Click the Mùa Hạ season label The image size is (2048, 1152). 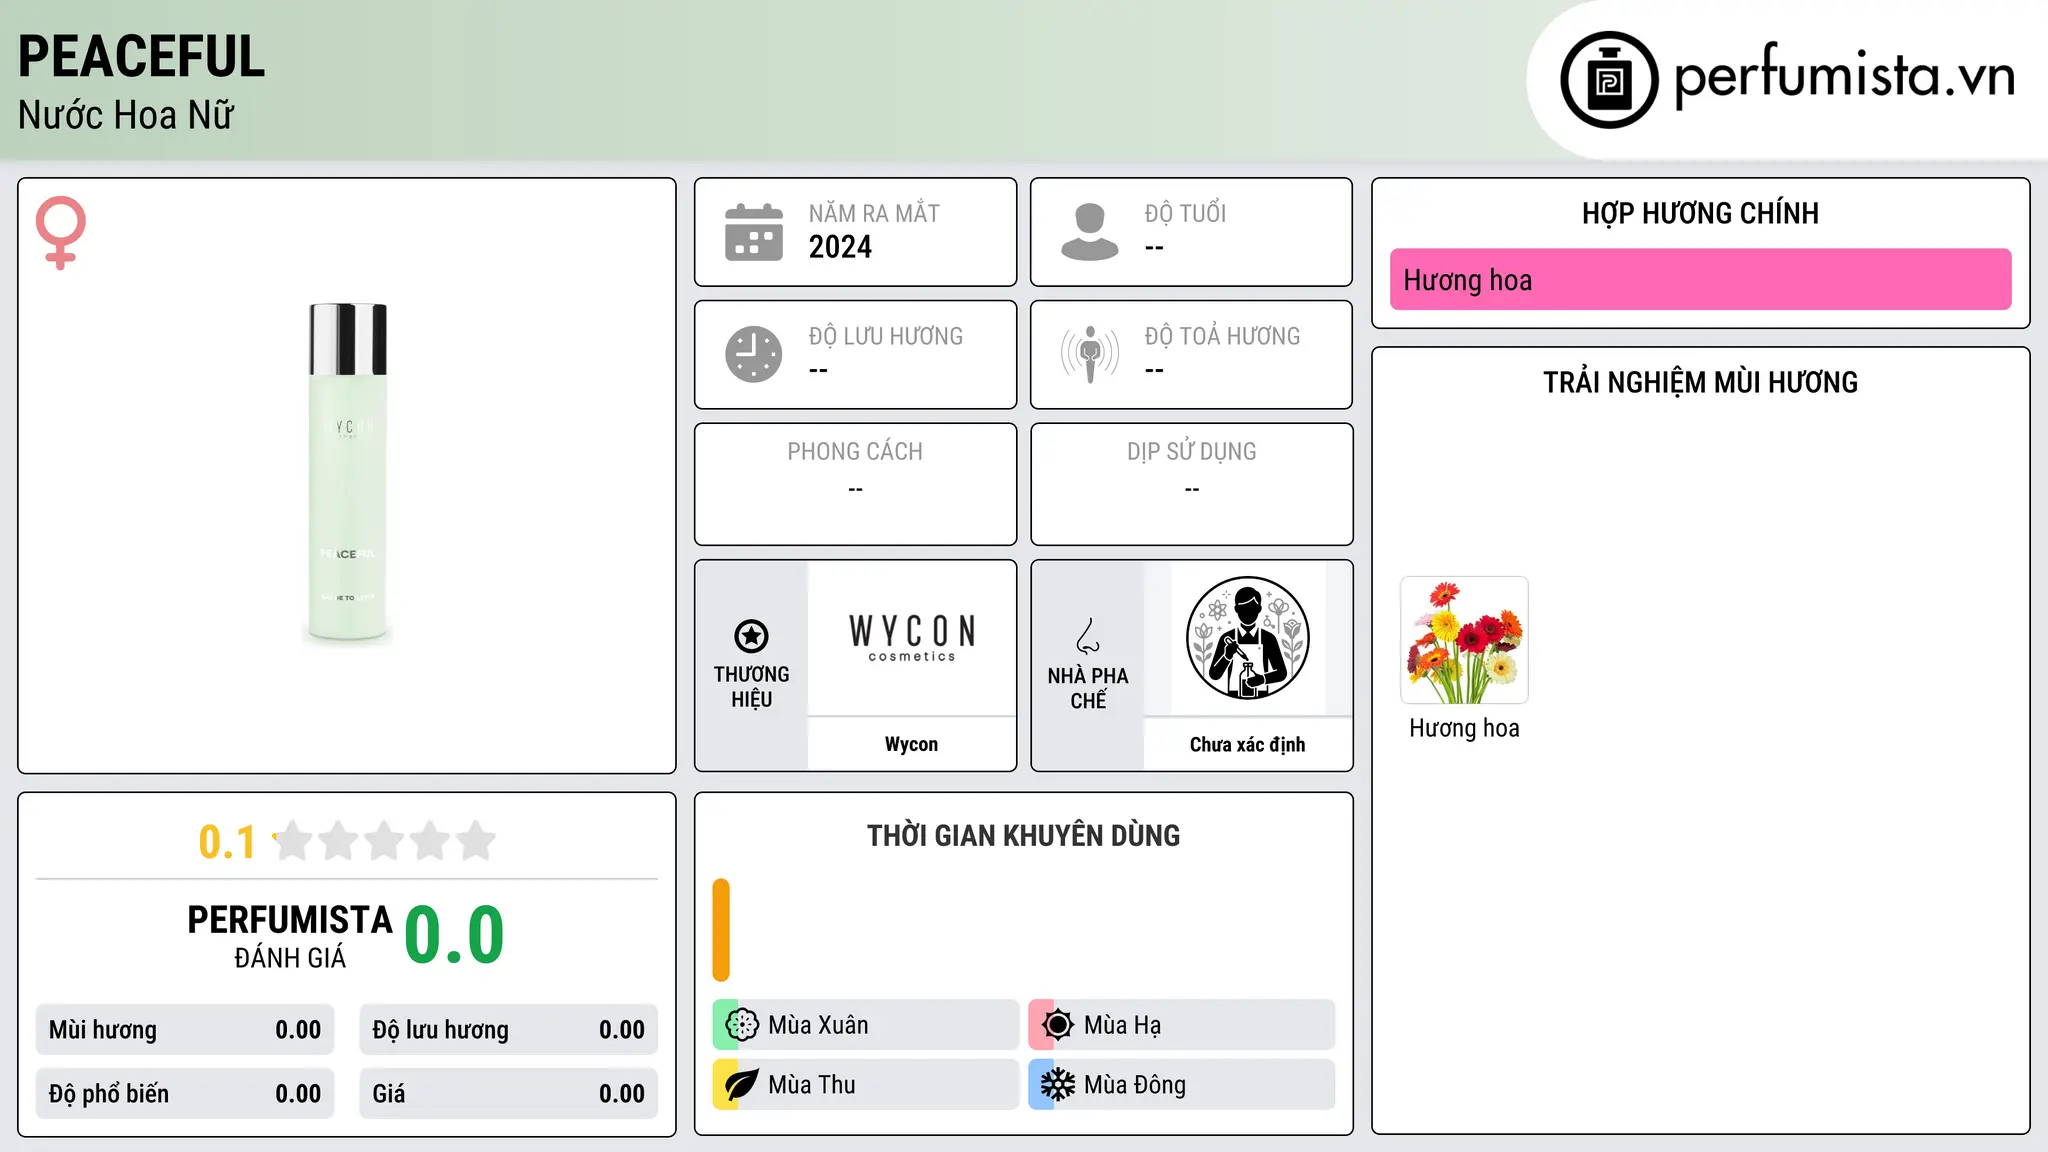point(1122,1025)
